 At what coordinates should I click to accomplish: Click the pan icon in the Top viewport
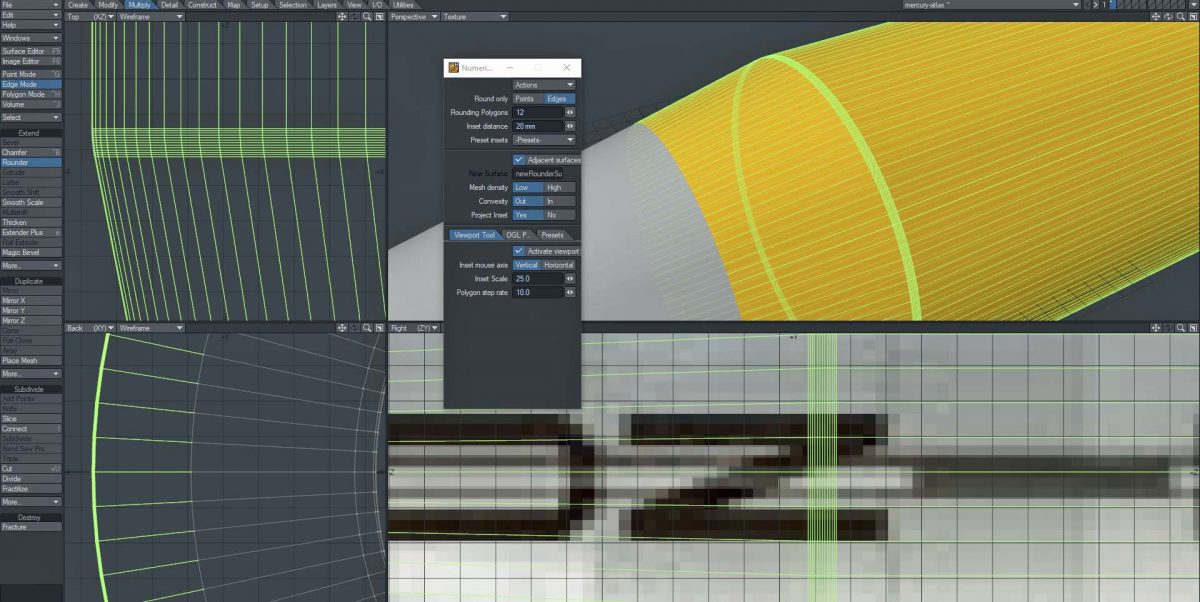coord(342,16)
